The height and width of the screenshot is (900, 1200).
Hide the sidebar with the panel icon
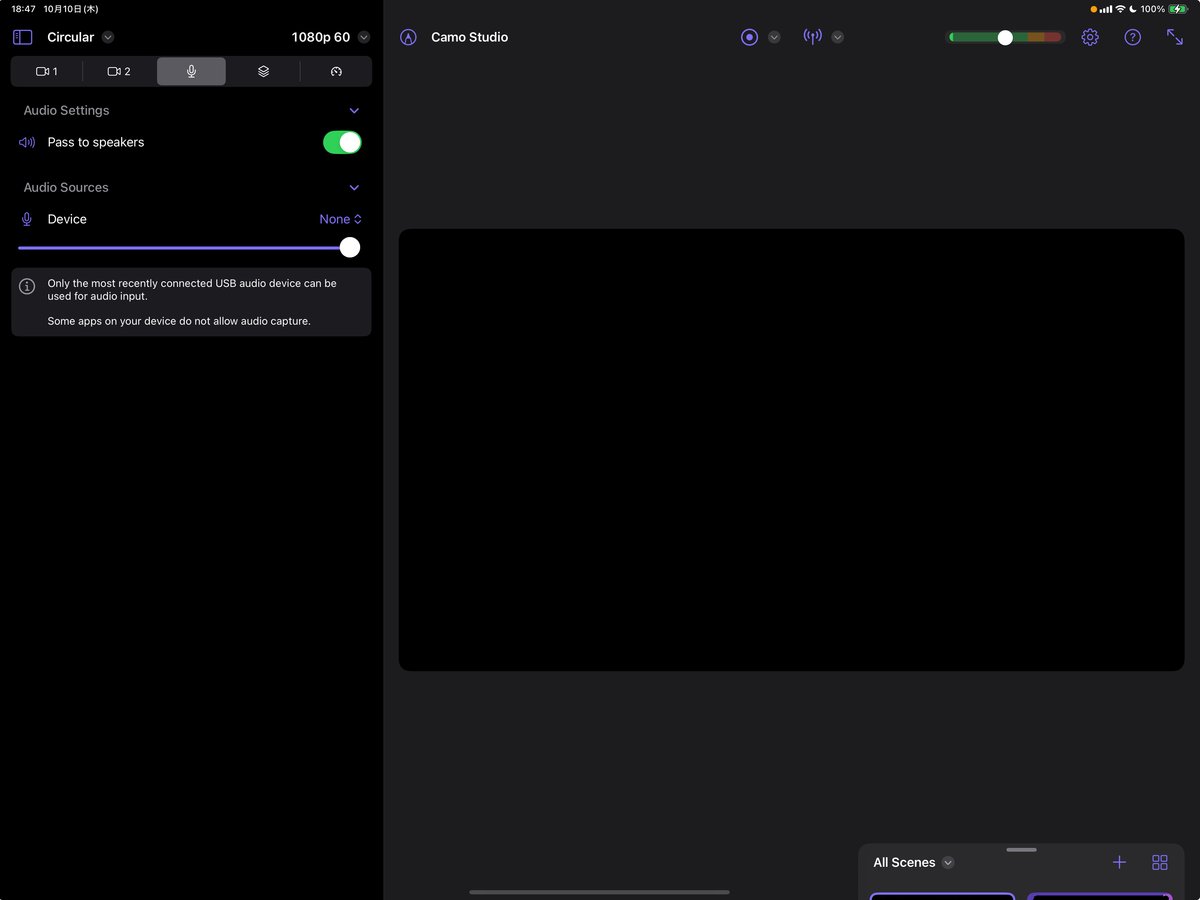click(x=22, y=37)
